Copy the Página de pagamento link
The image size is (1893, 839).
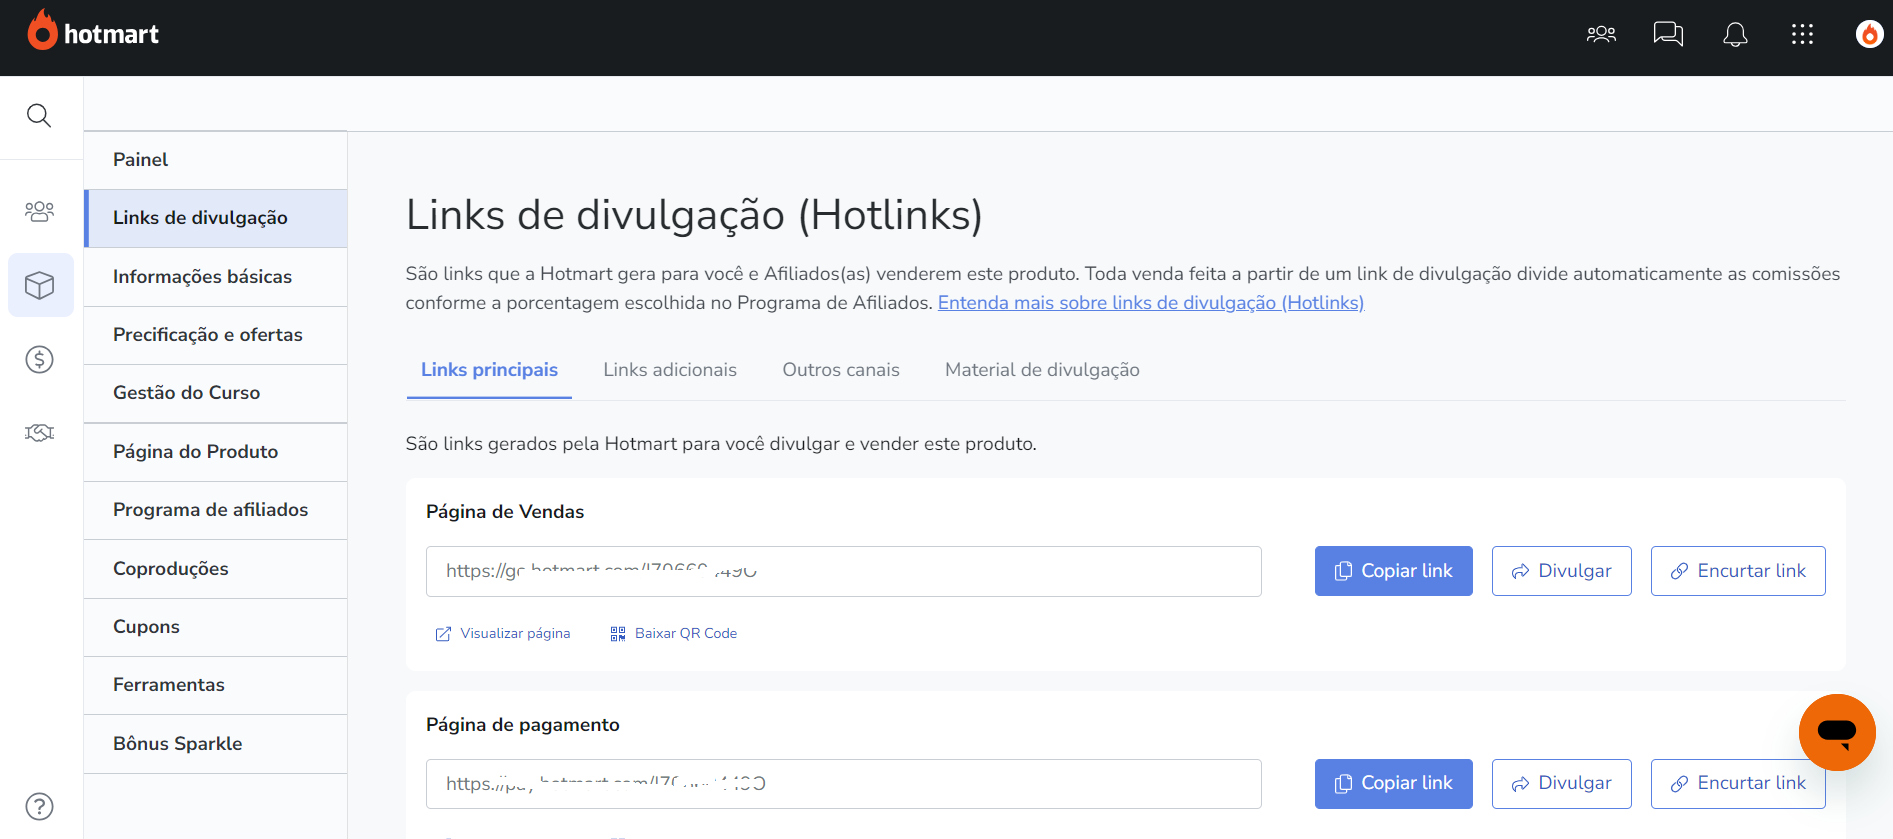(1393, 783)
